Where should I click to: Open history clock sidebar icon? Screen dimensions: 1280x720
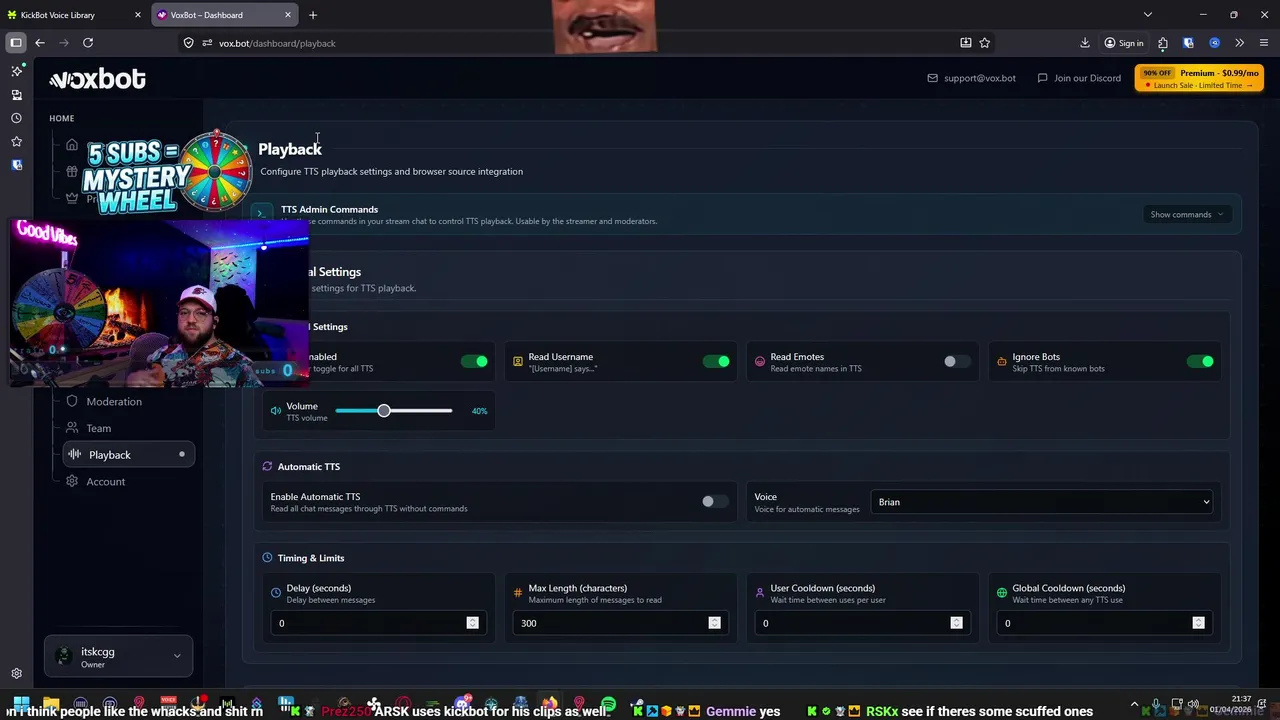16,118
